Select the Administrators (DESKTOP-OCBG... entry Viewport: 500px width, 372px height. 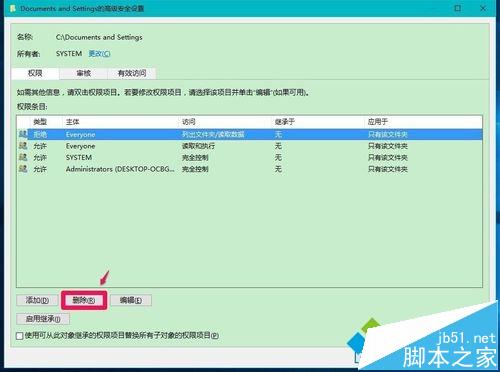pyautogui.click(x=120, y=169)
